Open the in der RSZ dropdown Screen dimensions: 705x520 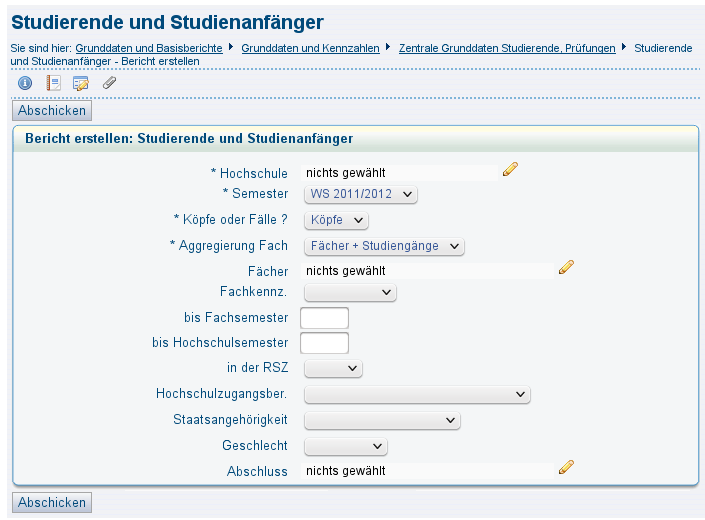333,368
